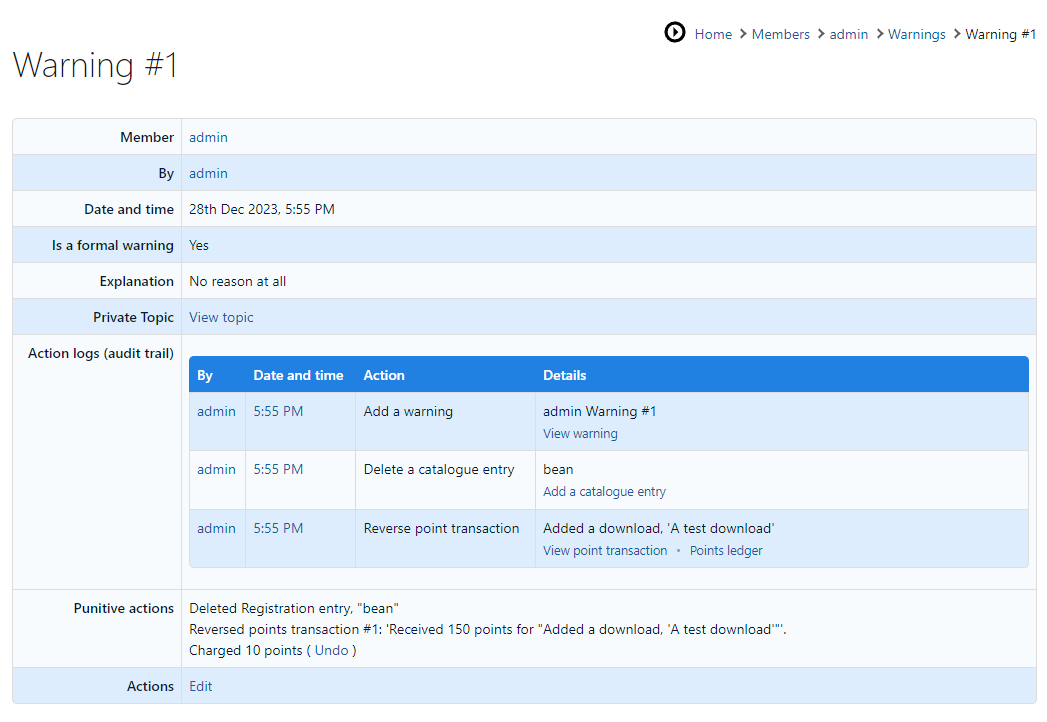Click the 'Date and time' column header
The height and width of the screenshot is (722, 1047).
point(298,375)
